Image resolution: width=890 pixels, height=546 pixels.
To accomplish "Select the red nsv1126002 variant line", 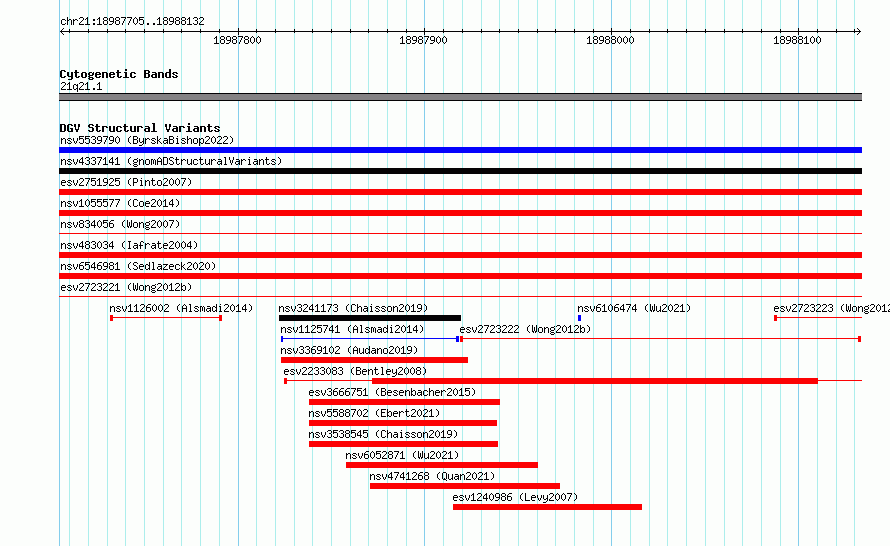I will click(166, 318).
